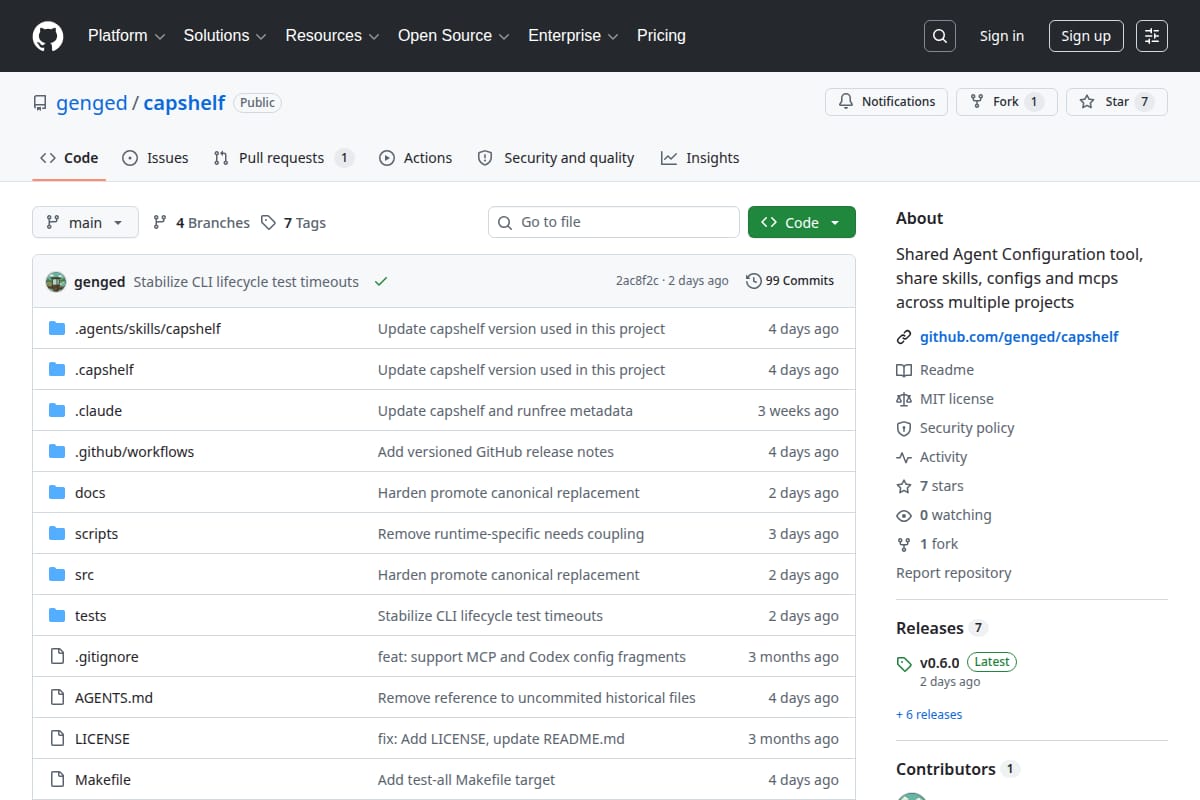Image resolution: width=1200 pixels, height=800 pixels.
Task: Open the + 6 releases link
Action: click(x=929, y=714)
